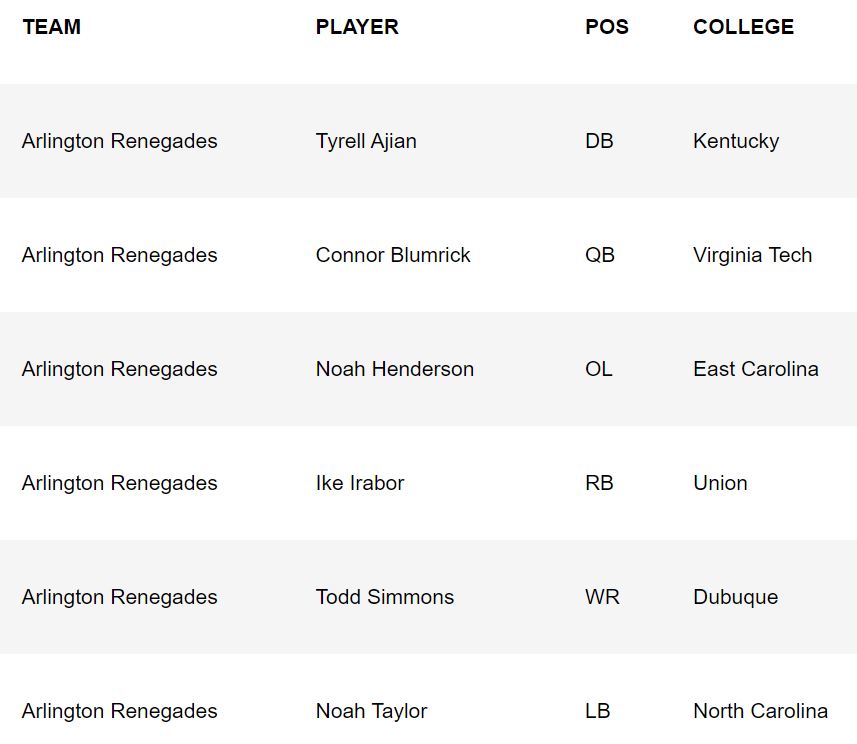Click on Noah Henderson's name
Image resolution: width=857 pixels, height=744 pixels.
click(395, 369)
